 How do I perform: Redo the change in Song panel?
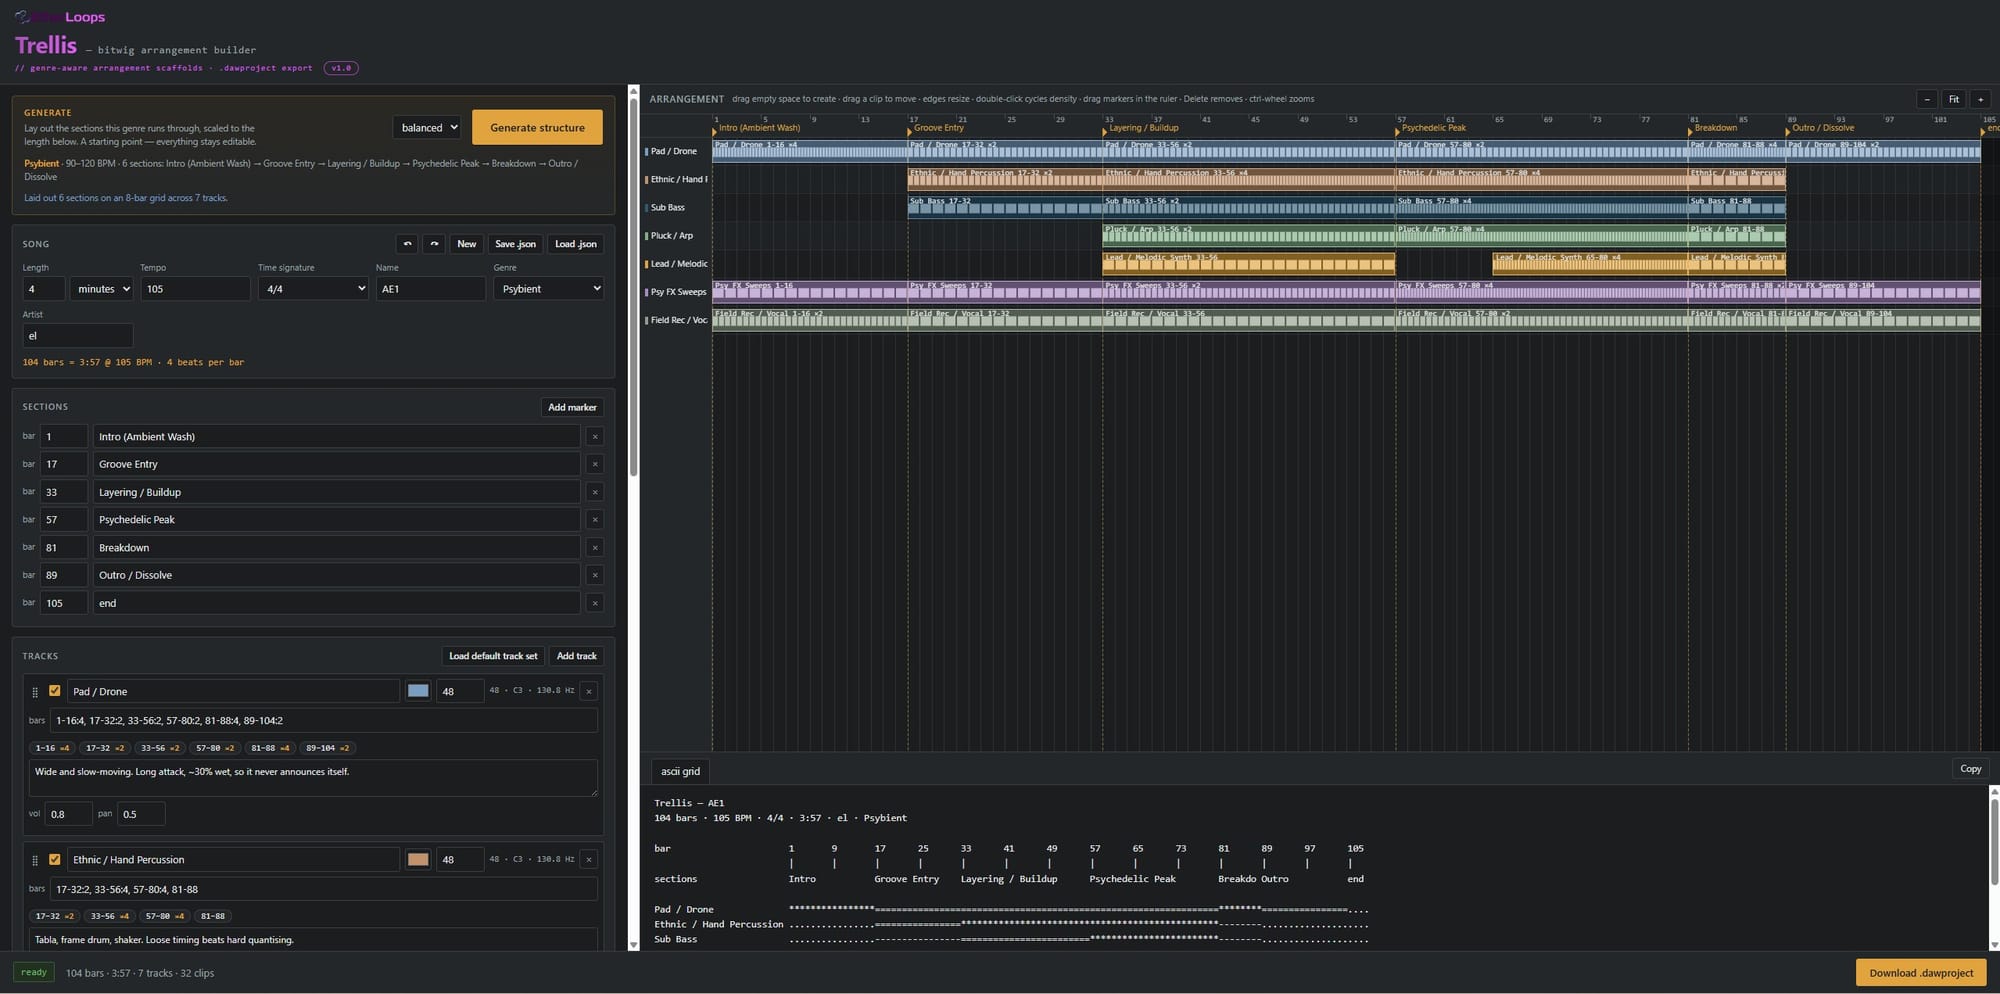pos(434,244)
